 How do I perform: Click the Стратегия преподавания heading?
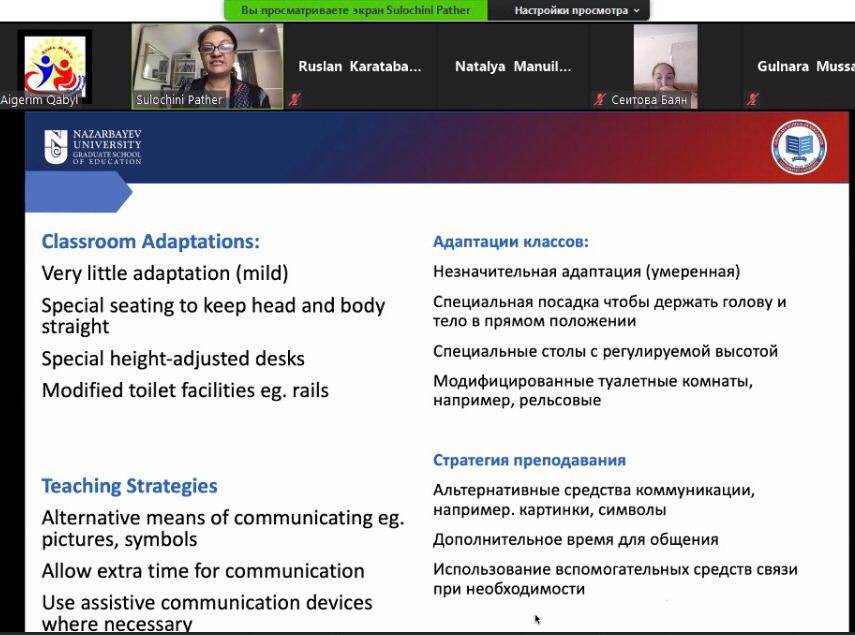[x=529, y=460]
